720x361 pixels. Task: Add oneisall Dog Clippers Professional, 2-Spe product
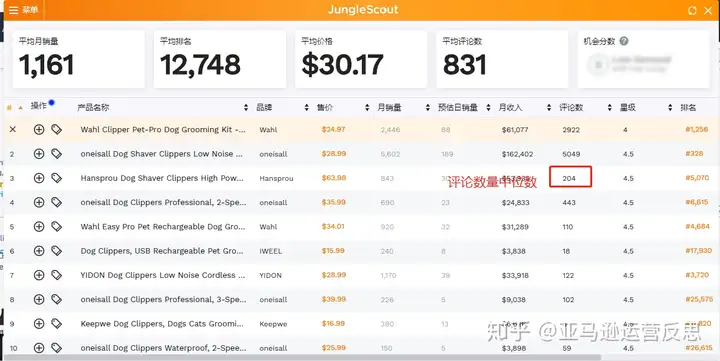pyautogui.click(x=39, y=202)
